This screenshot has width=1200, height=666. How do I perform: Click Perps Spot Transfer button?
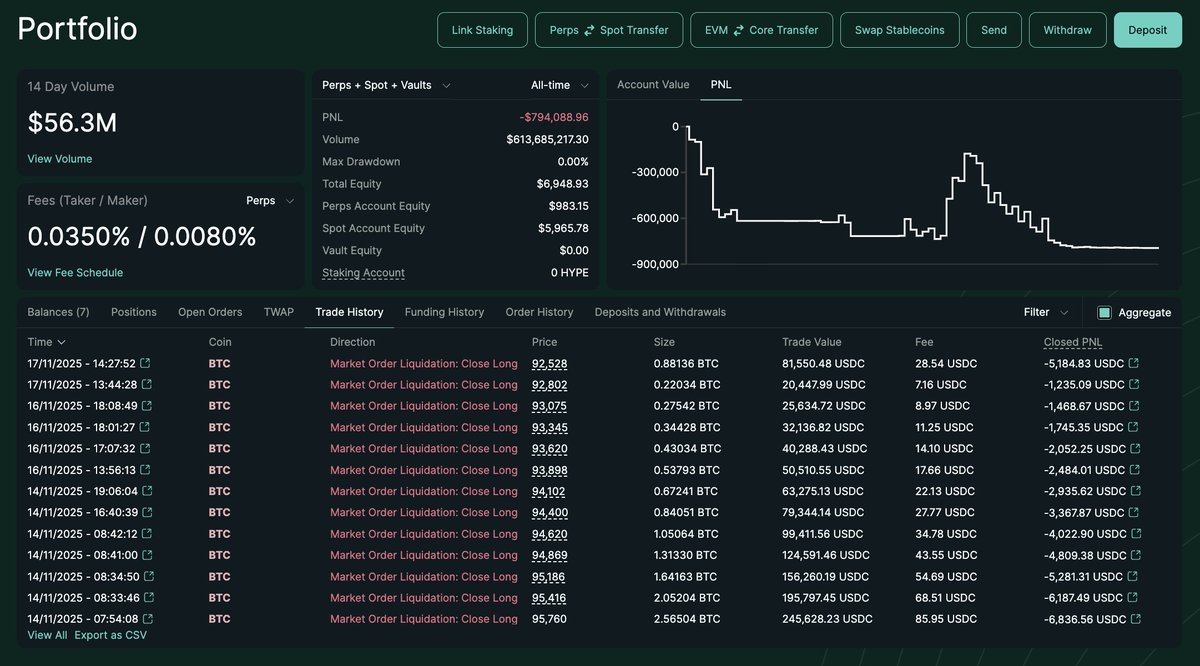(x=609, y=30)
